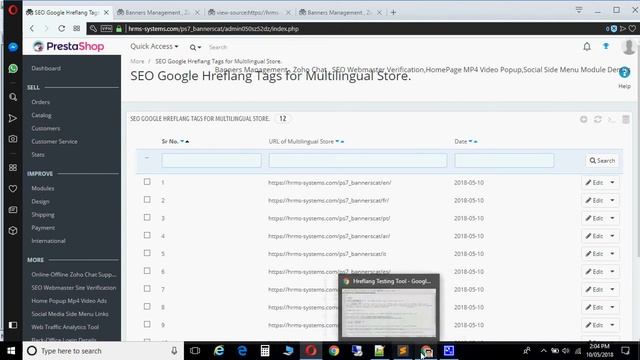Click the PrestaShop logo
The width and height of the screenshot is (640, 360).
(x=69, y=47)
